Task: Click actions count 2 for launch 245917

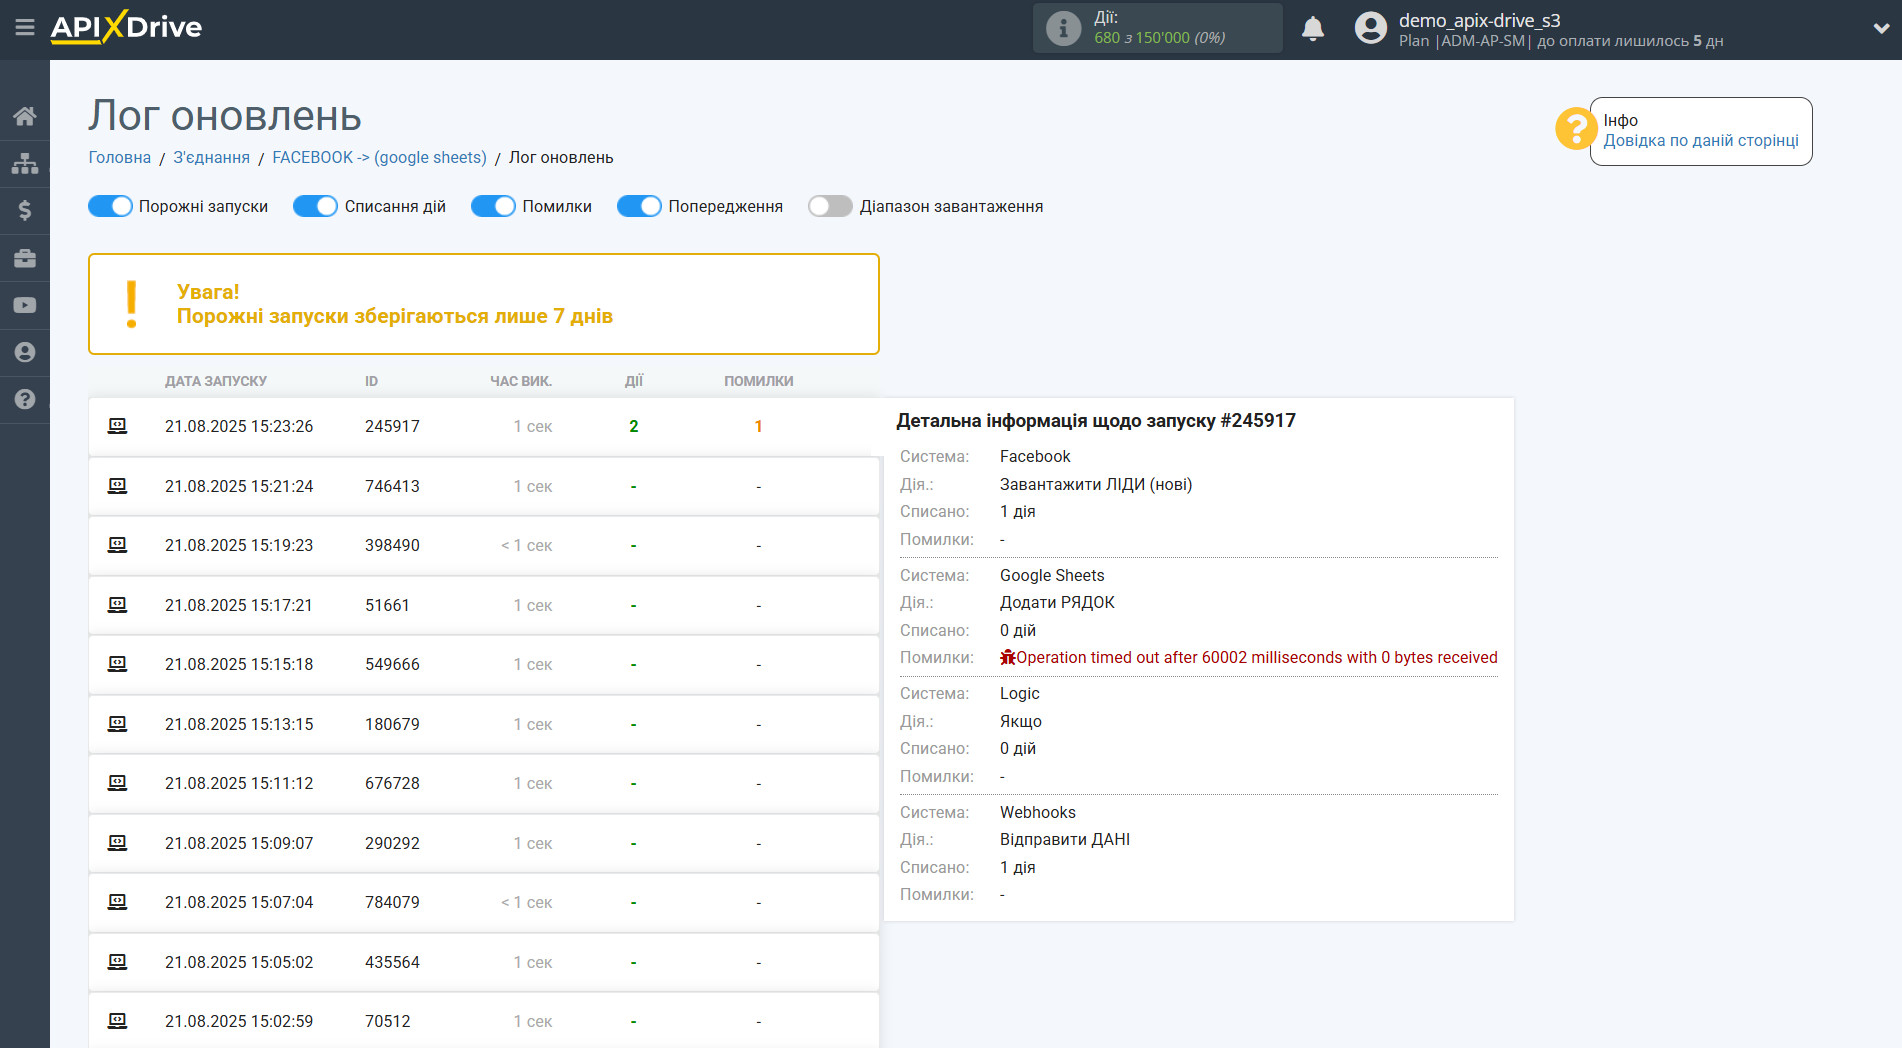Action: [634, 426]
